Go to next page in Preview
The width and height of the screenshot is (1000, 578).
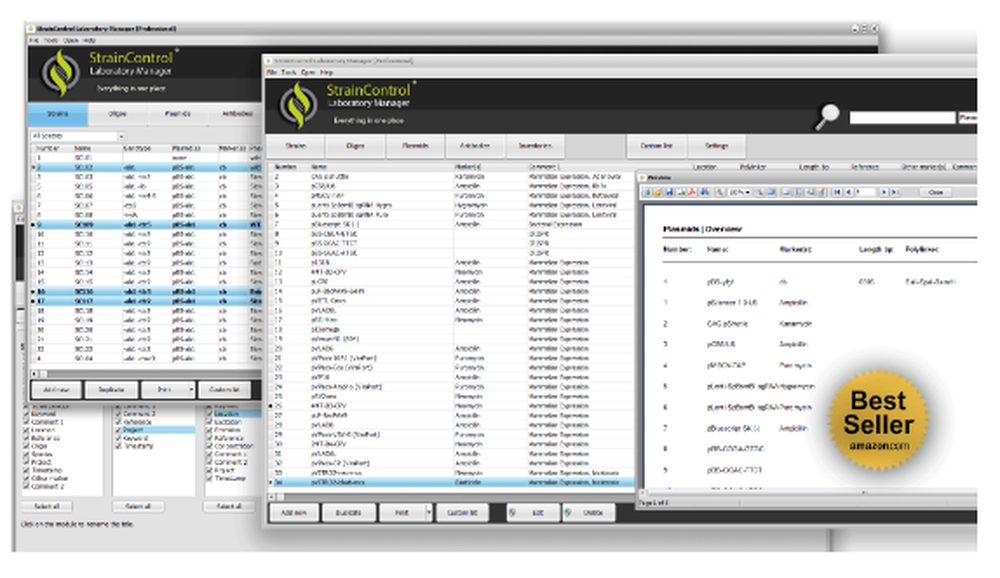click(x=883, y=192)
